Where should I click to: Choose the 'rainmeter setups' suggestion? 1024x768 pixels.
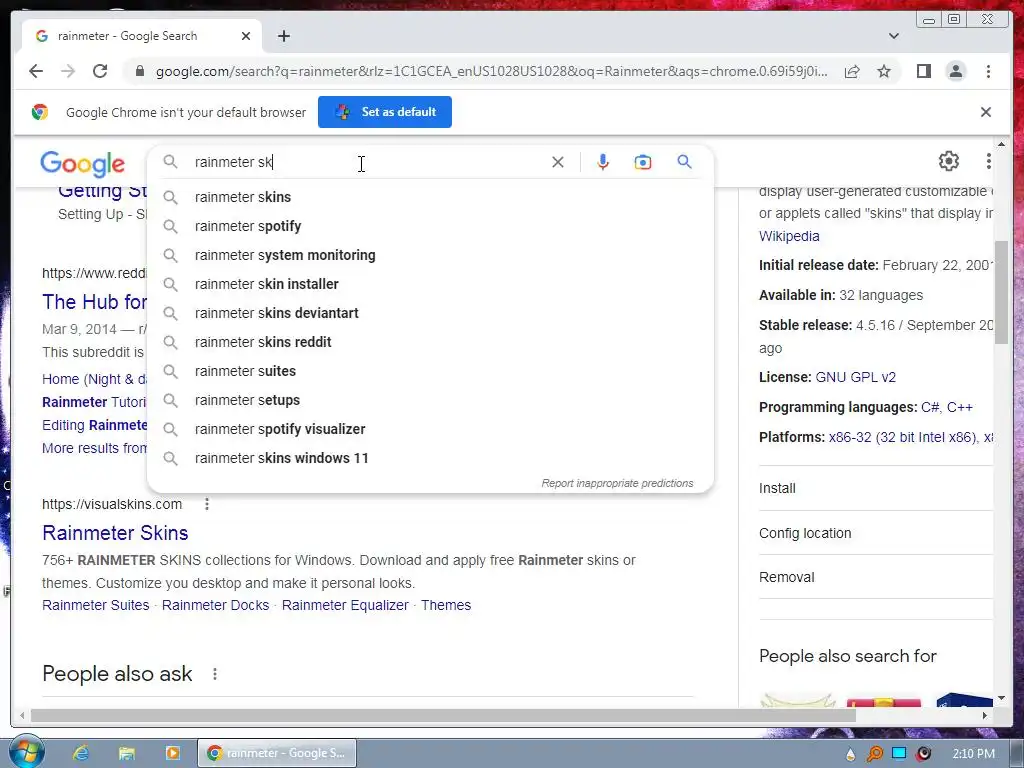tap(431, 400)
